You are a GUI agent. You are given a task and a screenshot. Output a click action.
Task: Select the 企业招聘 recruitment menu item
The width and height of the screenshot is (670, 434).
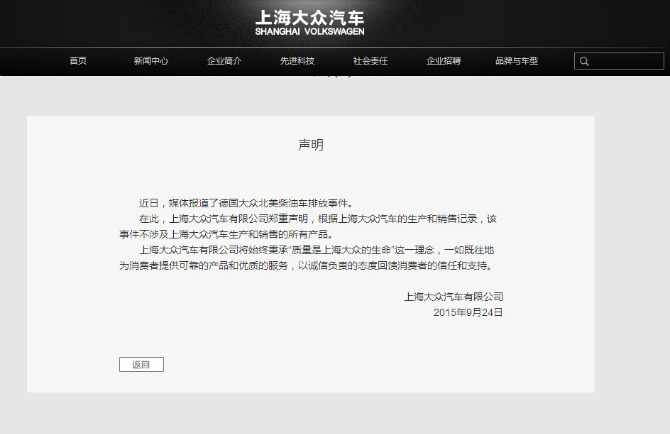tap(444, 61)
